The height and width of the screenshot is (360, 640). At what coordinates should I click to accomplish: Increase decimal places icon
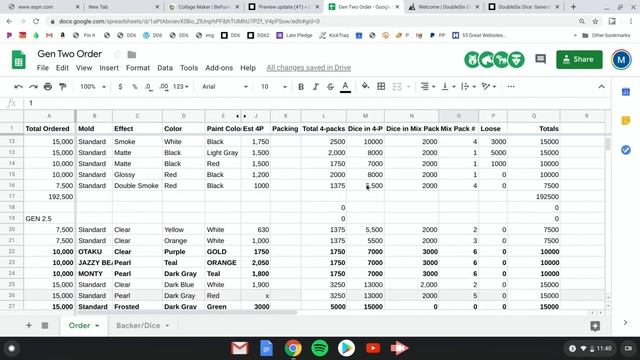point(164,87)
